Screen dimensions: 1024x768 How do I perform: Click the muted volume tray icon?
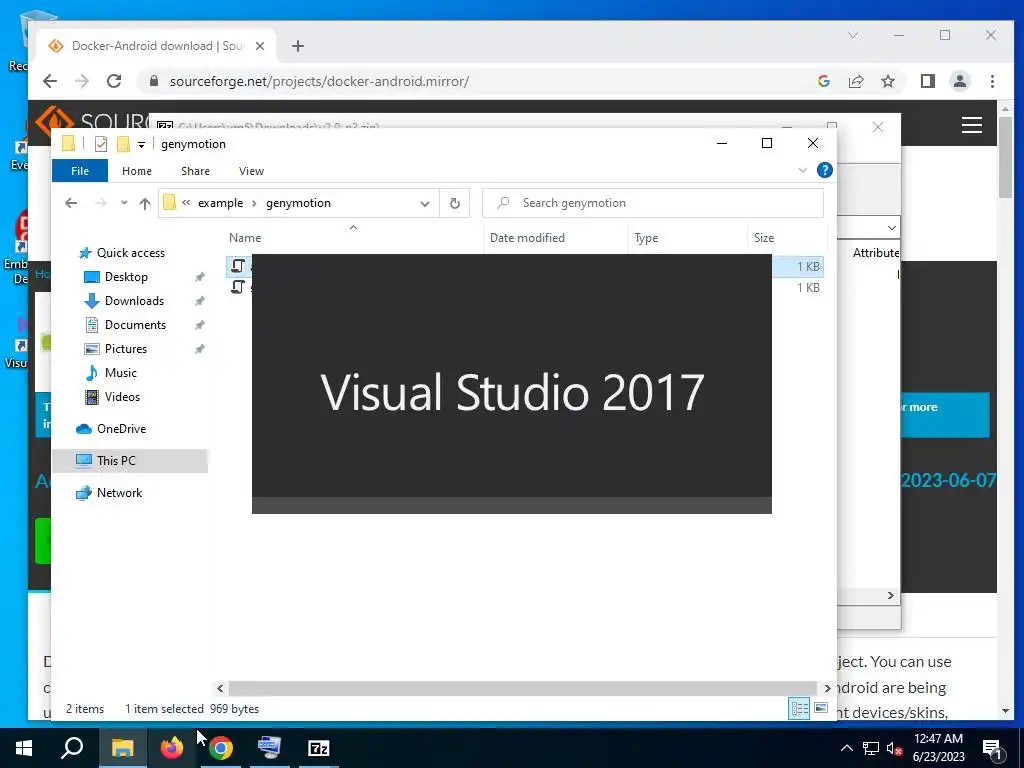click(894, 749)
